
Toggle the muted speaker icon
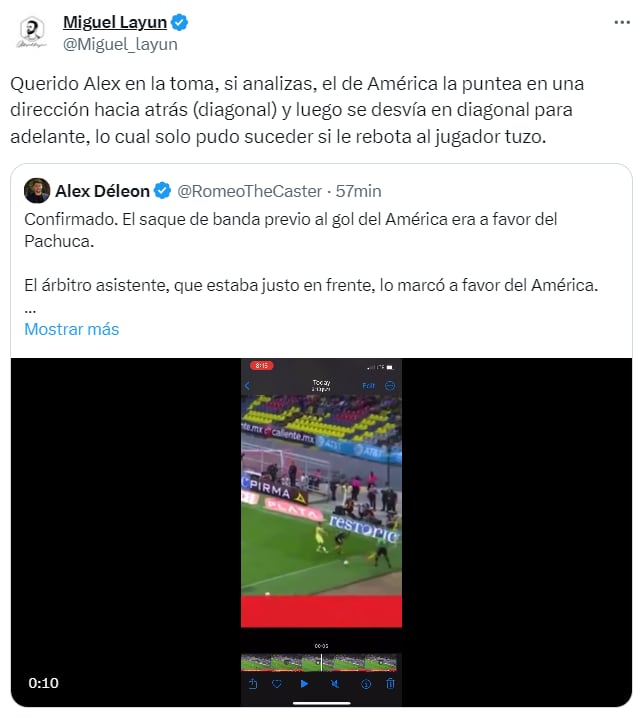(335, 684)
